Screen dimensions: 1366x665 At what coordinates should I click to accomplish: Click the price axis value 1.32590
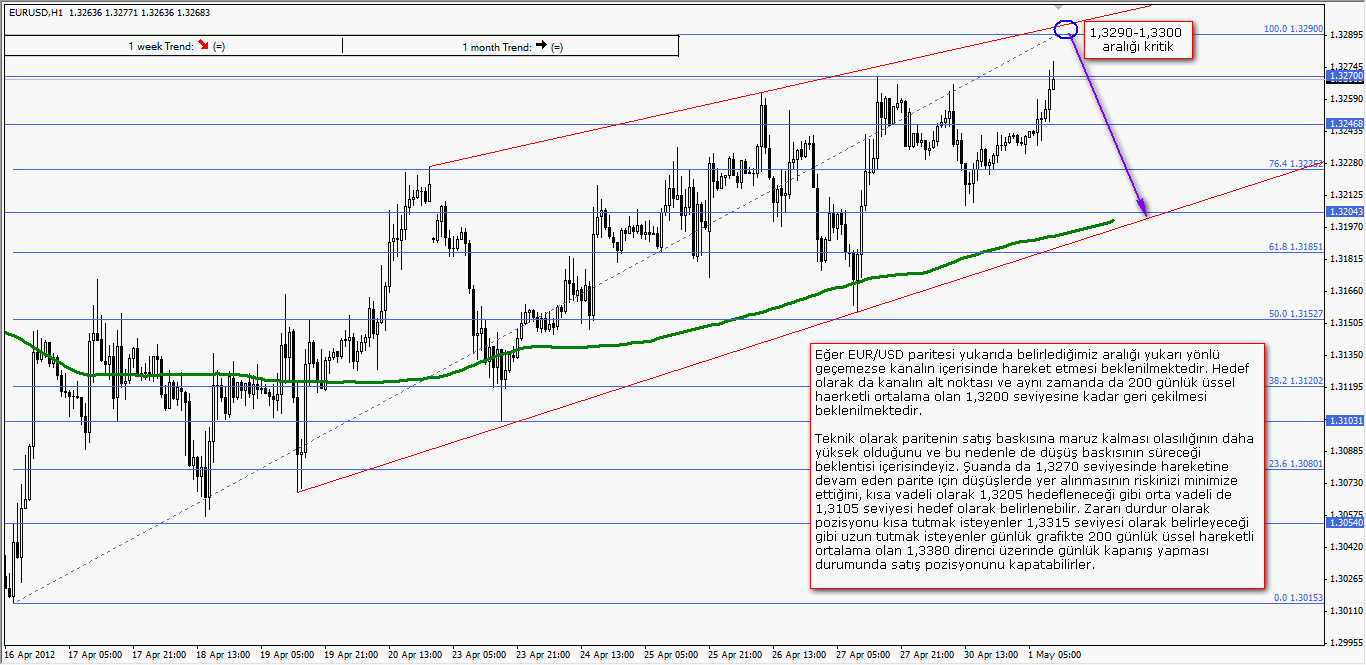[1346, 99]
